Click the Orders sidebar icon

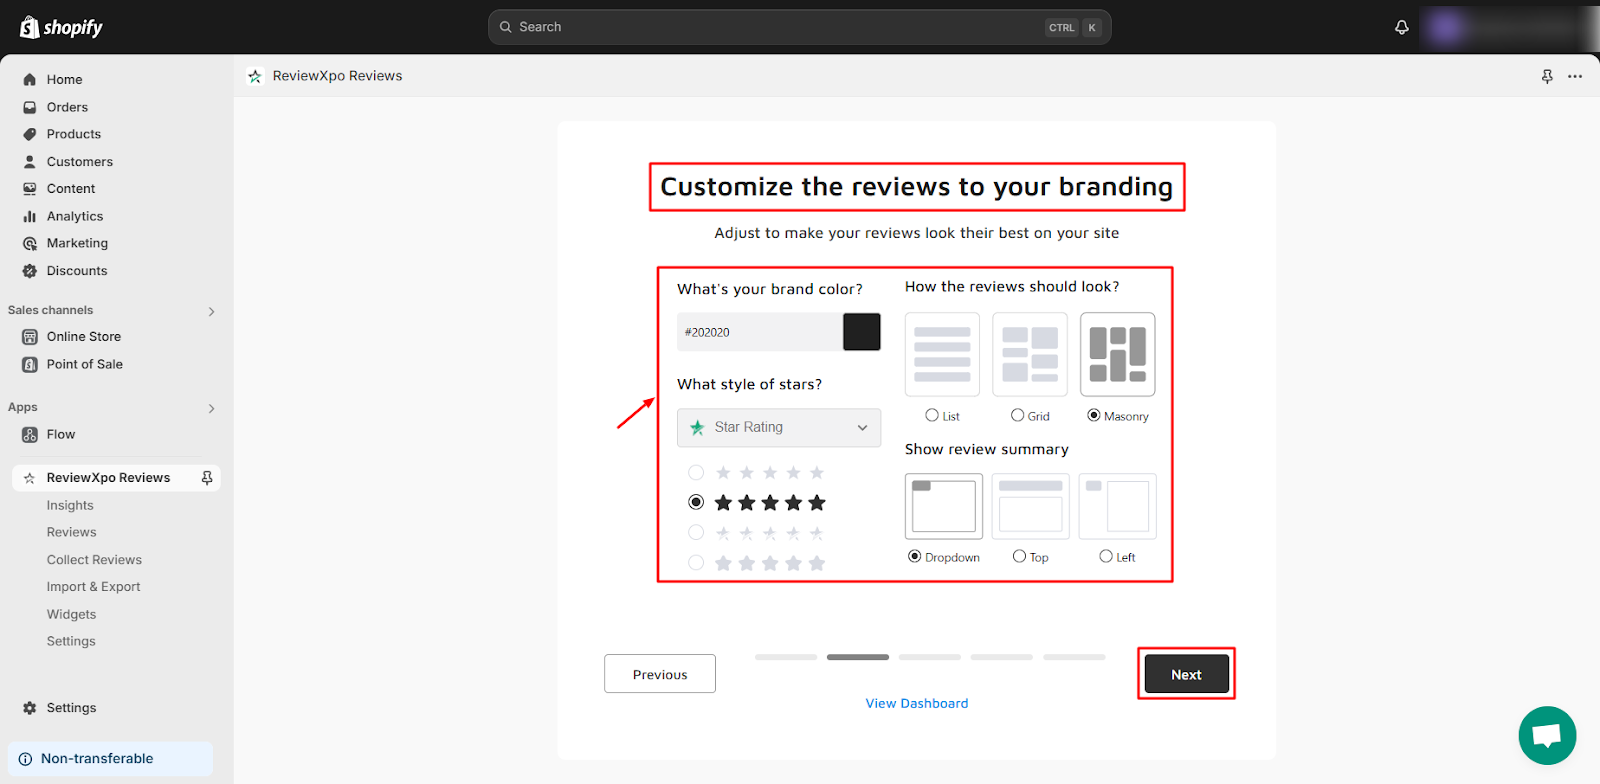pyautogui.click(x=30, y=107)
